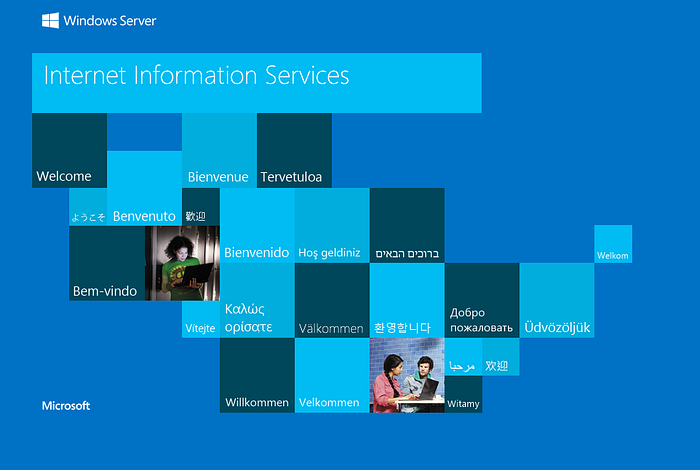Select the Velkommen tile
This screenshot has width=700, height=470.
point(332,375)
